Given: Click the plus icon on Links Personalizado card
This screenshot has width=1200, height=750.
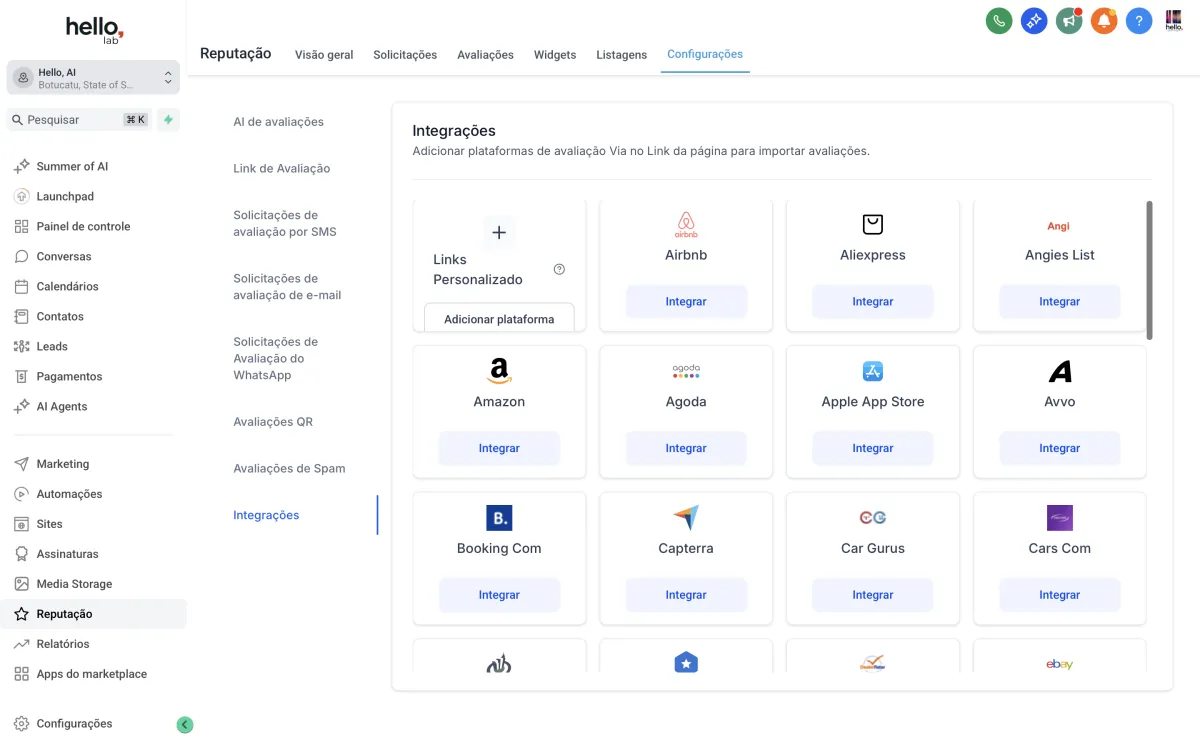Looking at the screenshot, I should [499, 233].
